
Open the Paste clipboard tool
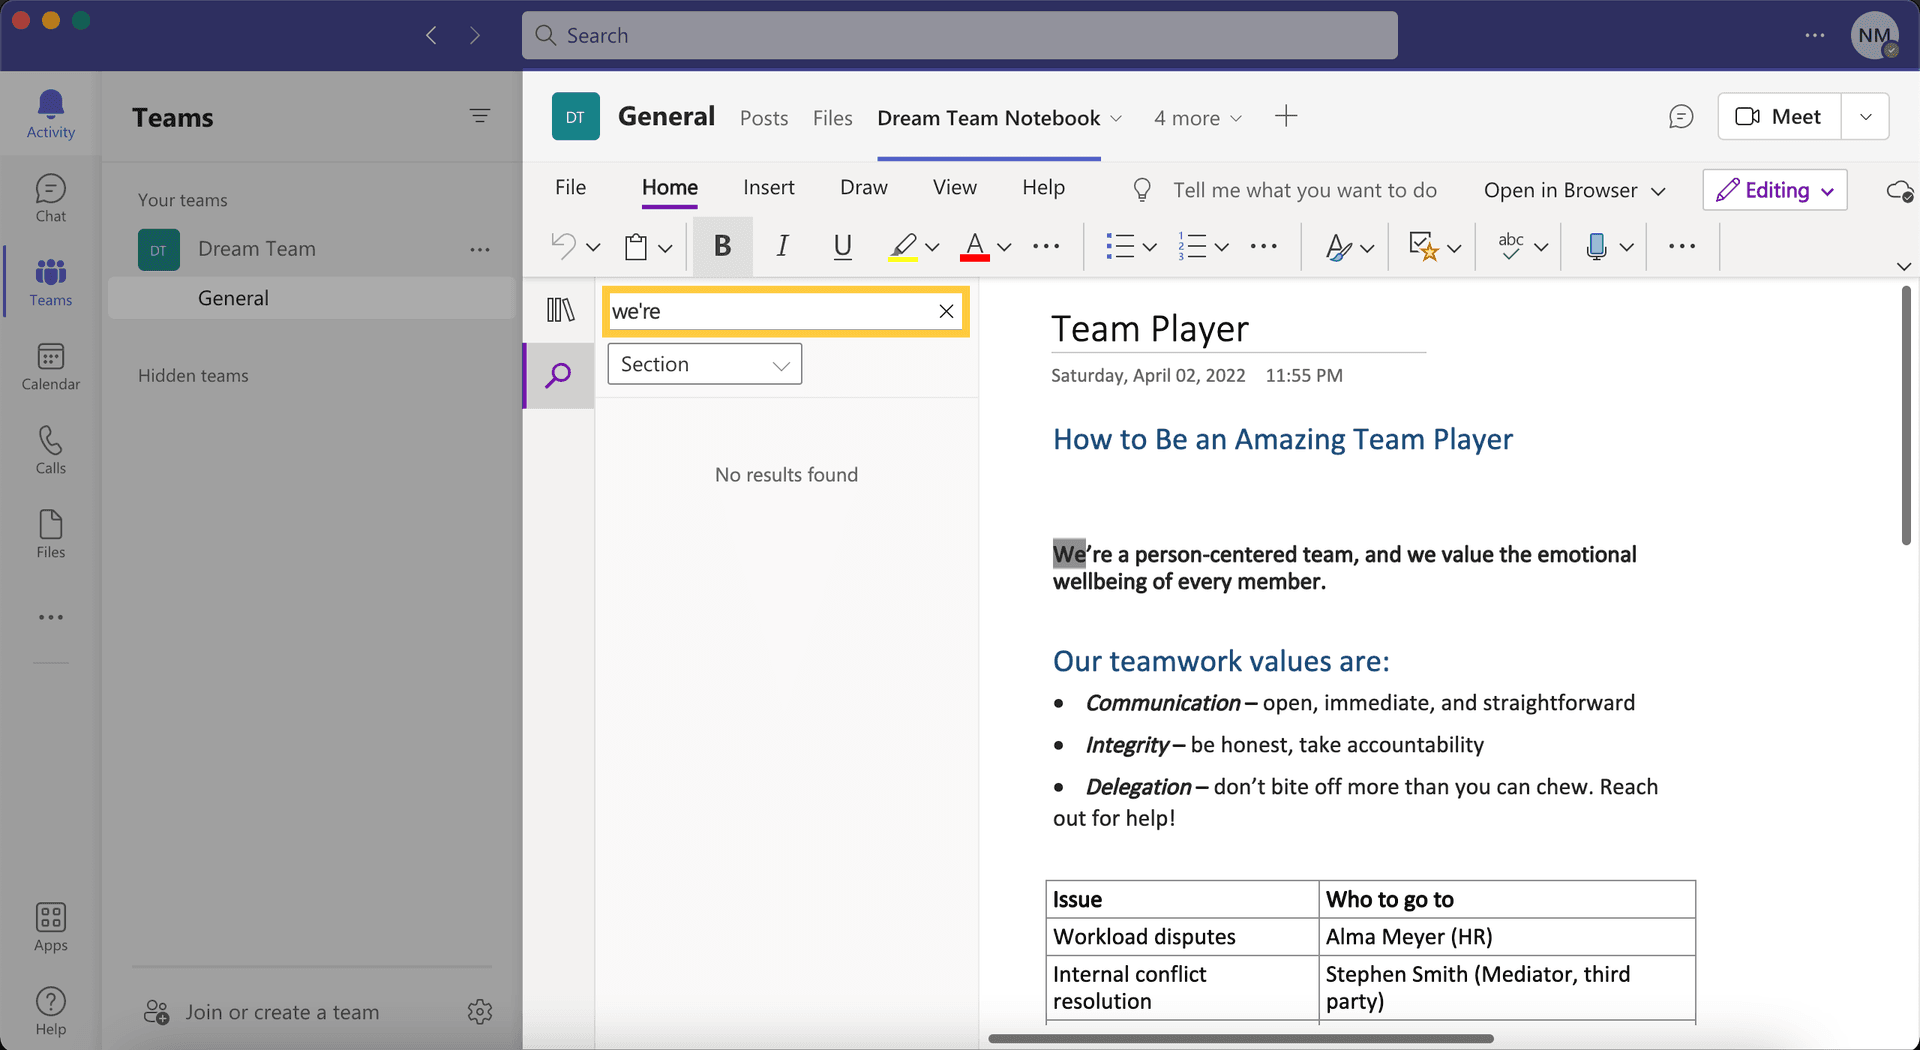[x=638, y=246]
